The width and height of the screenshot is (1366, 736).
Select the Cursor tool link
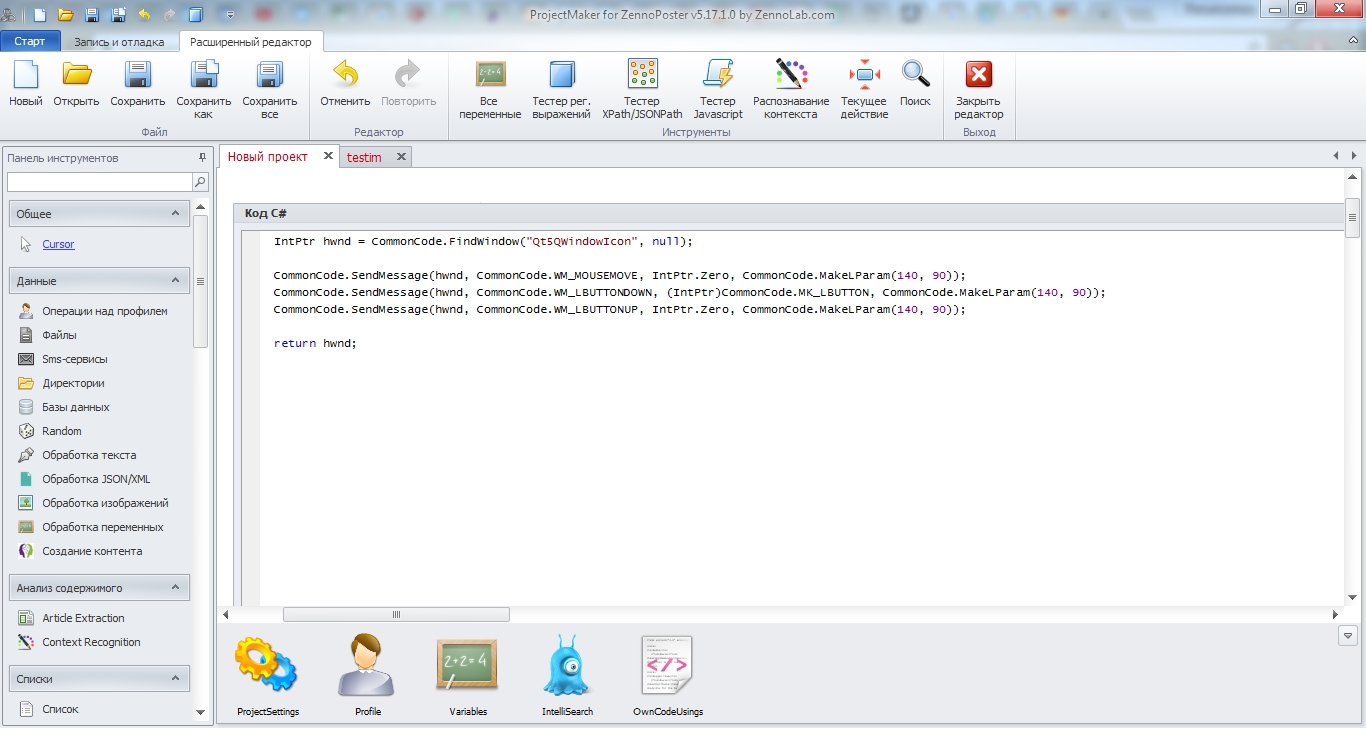pos(58,244)
